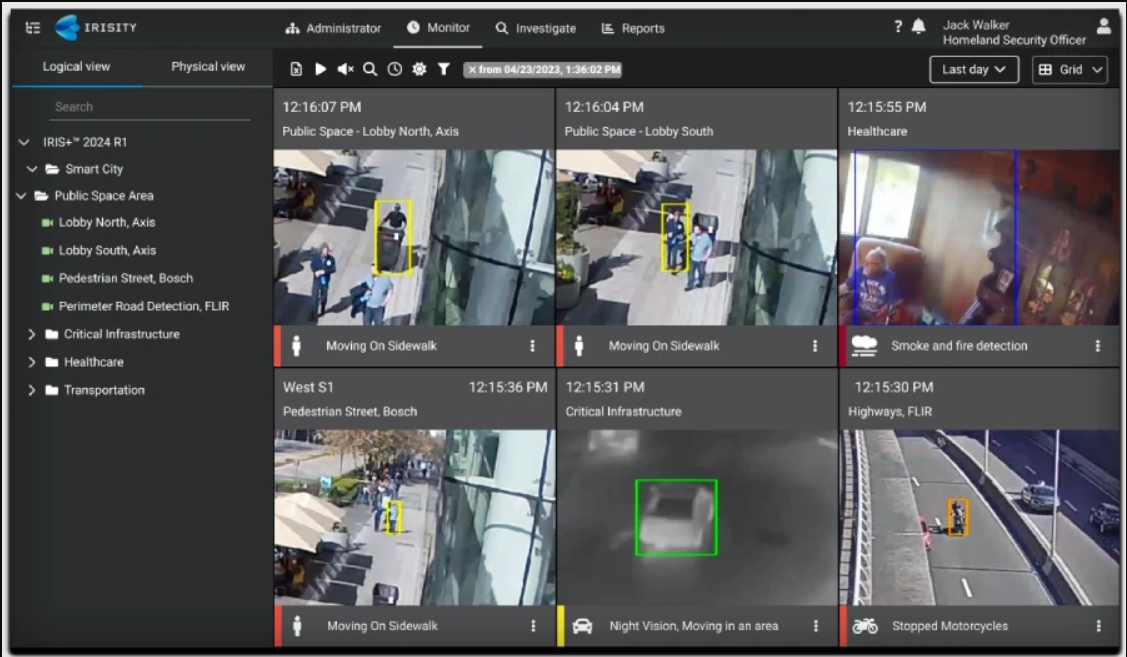Viewport: 1127px width, 657px height.
Task: Open the Critical Infrastructure night vision thumbnail
Action: [x=697, y=518]
